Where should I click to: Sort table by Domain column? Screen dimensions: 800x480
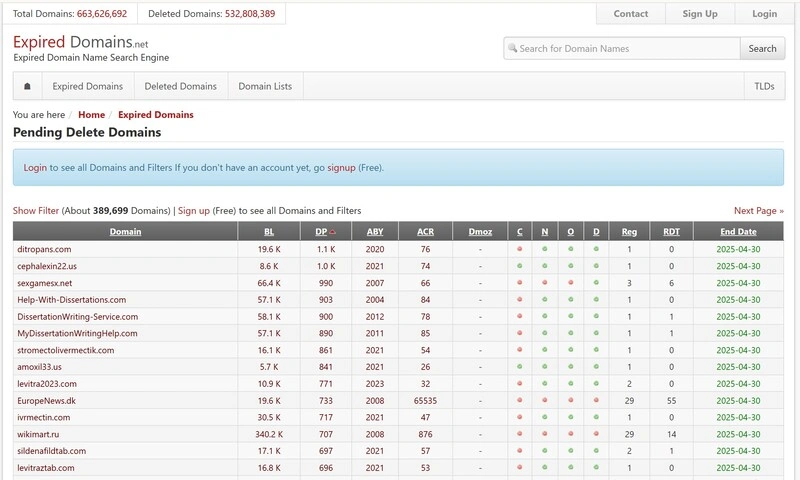(x=126, y=232)
